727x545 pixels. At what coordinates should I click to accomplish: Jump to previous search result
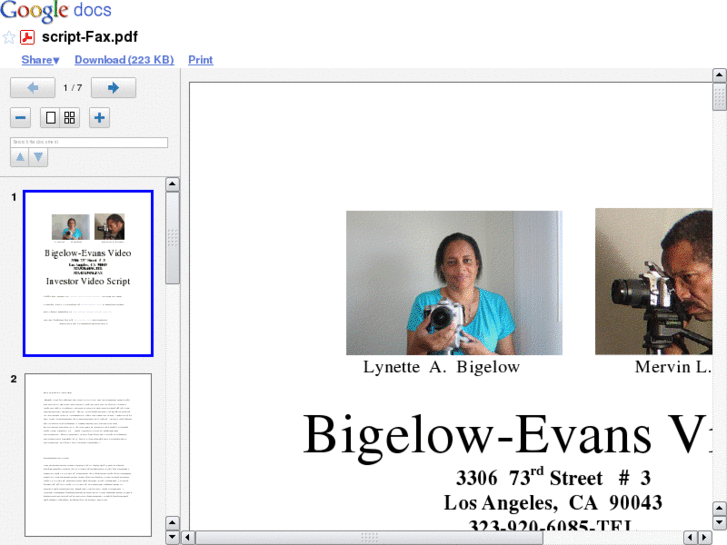[20, 158]
